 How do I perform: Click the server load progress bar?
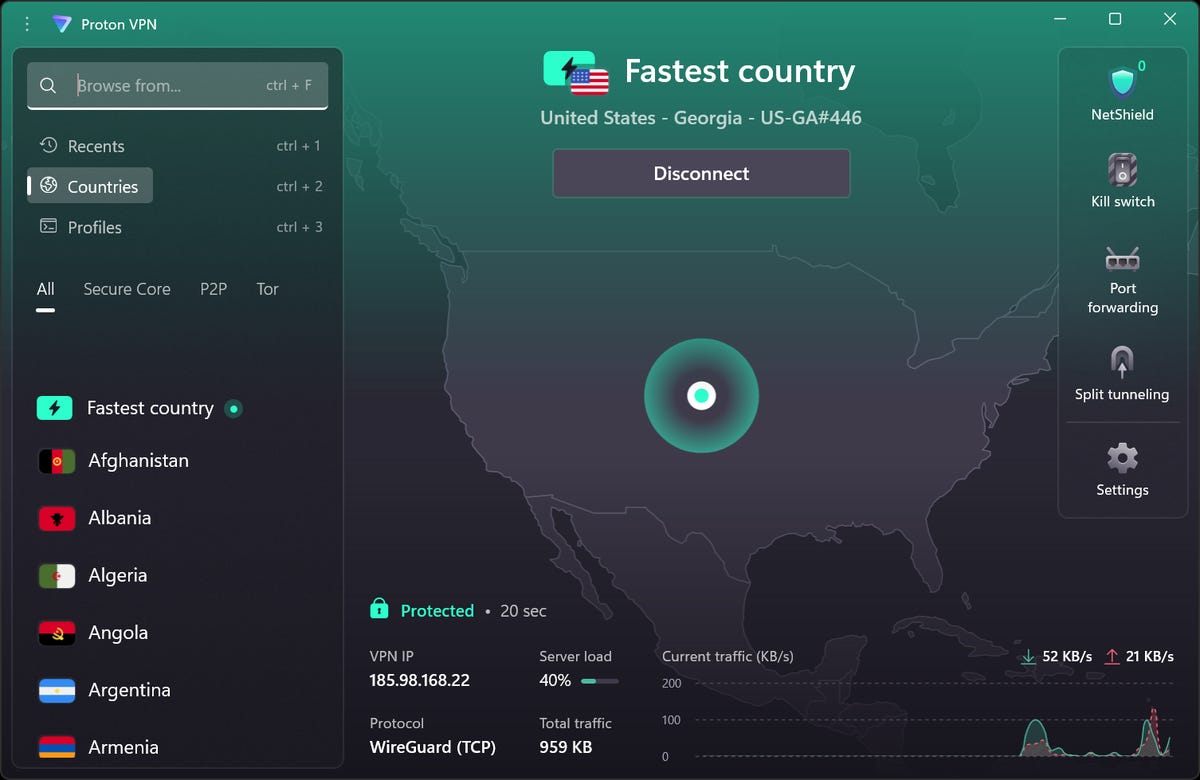(600, 681)
